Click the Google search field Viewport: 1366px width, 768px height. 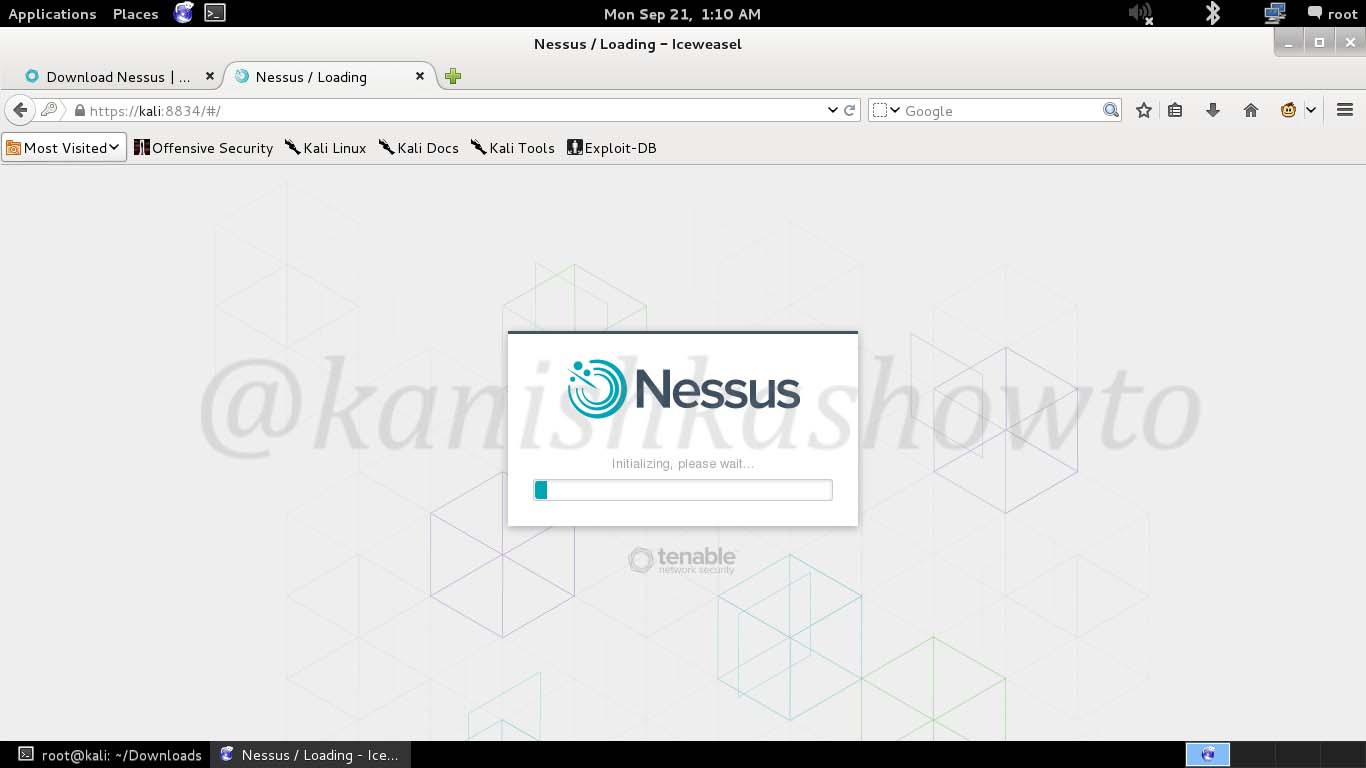(x=1001, y=111)
